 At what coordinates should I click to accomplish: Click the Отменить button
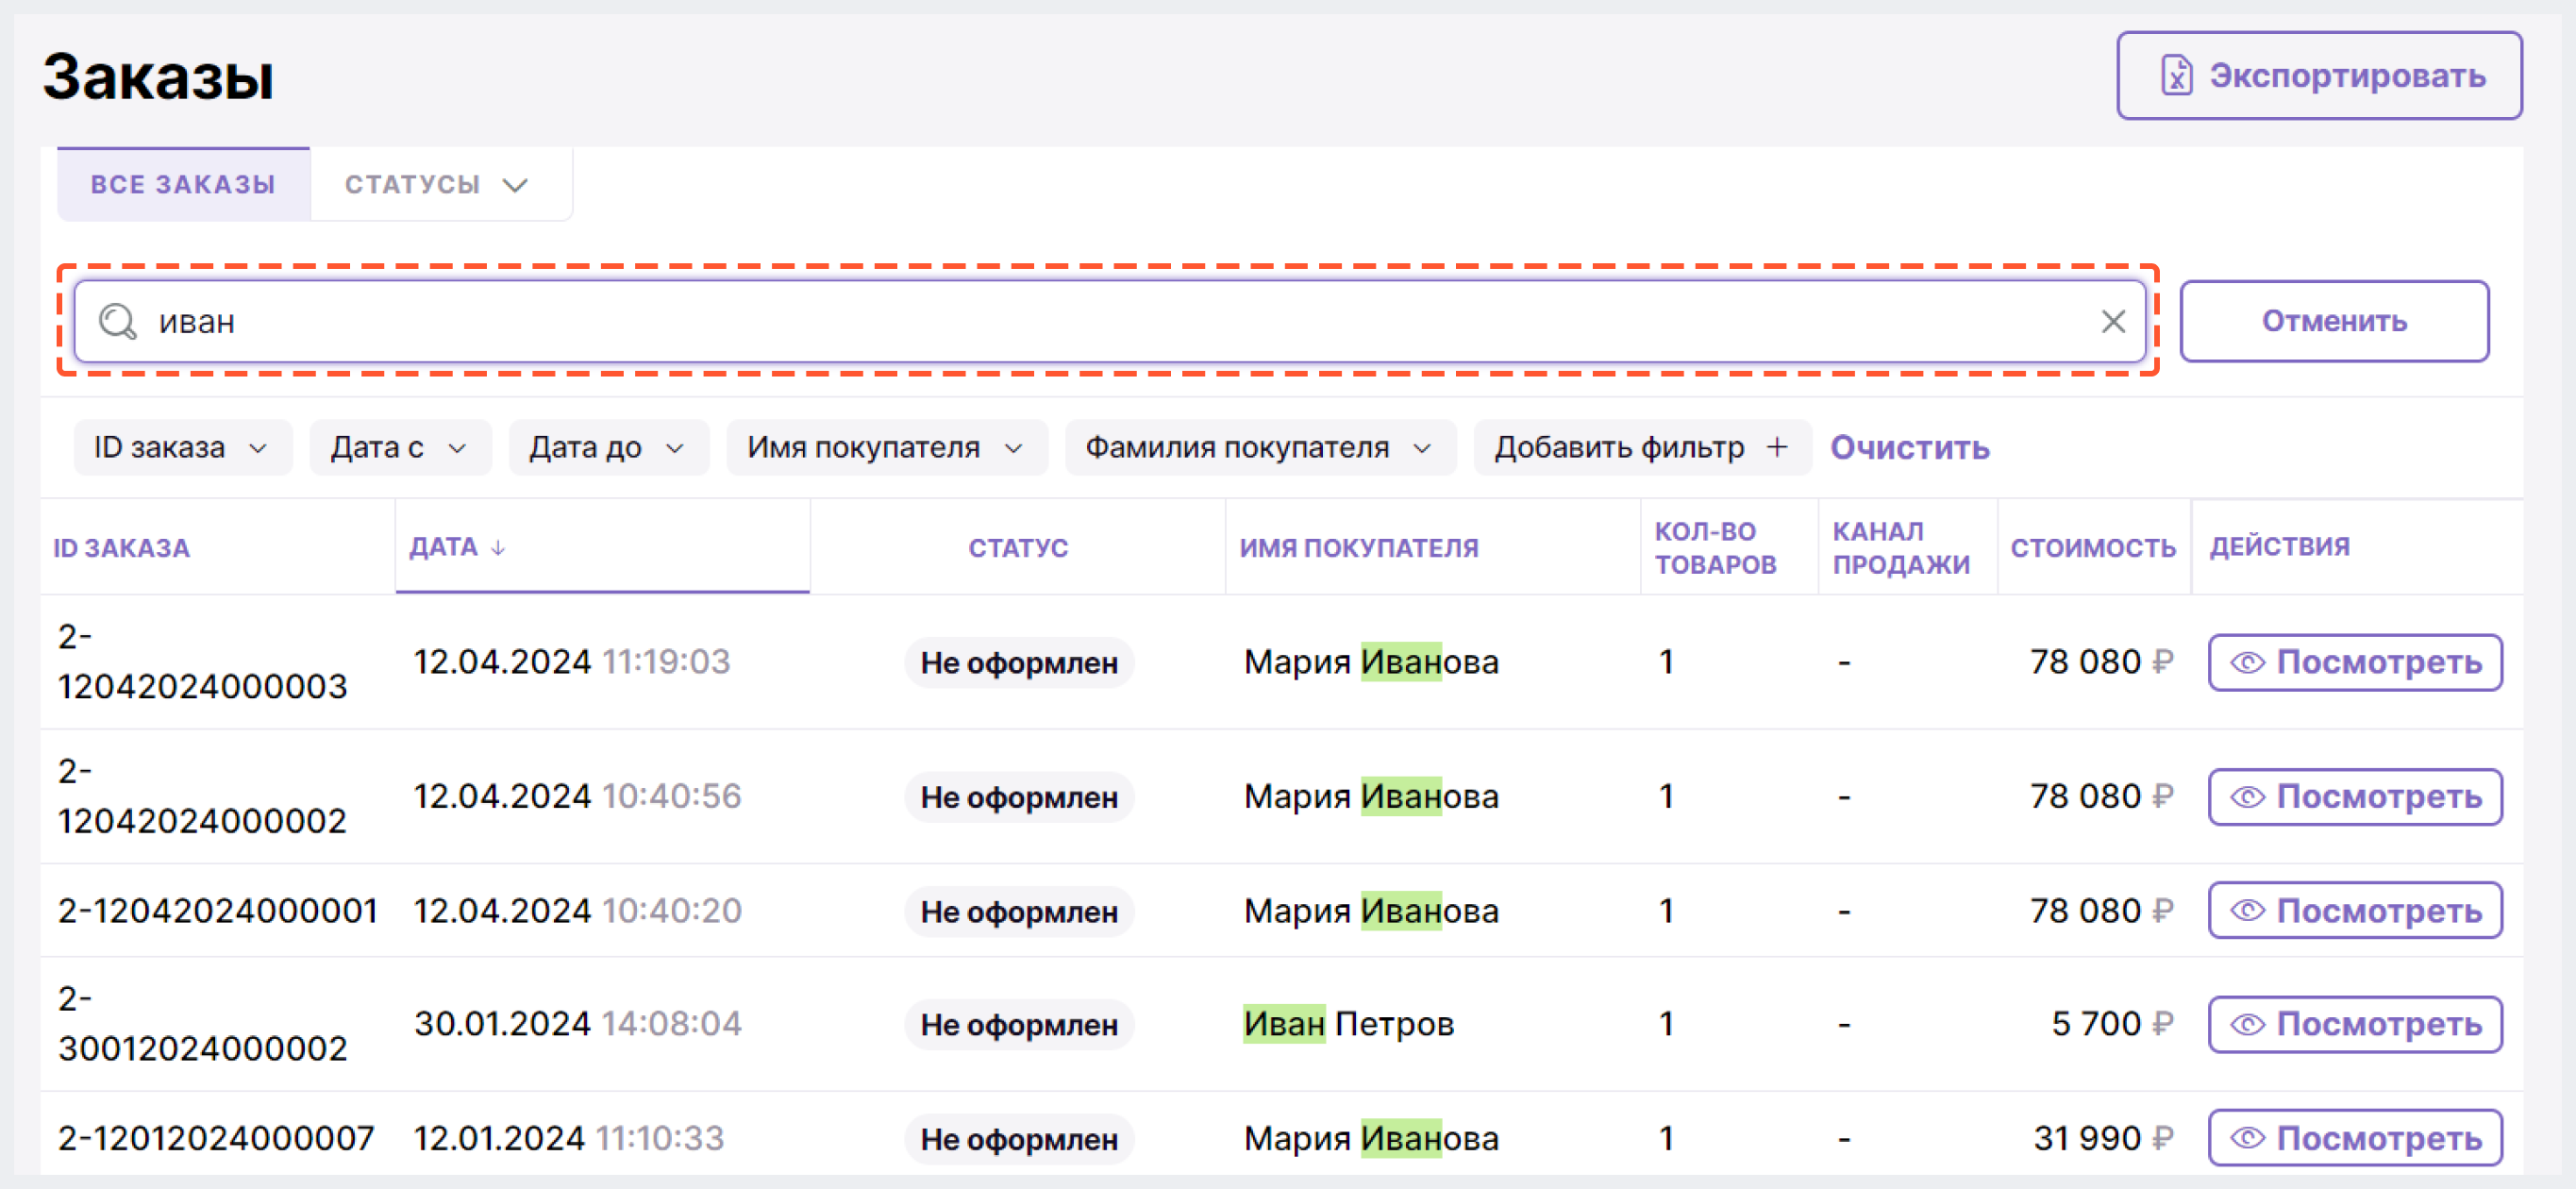[2334, 322]
